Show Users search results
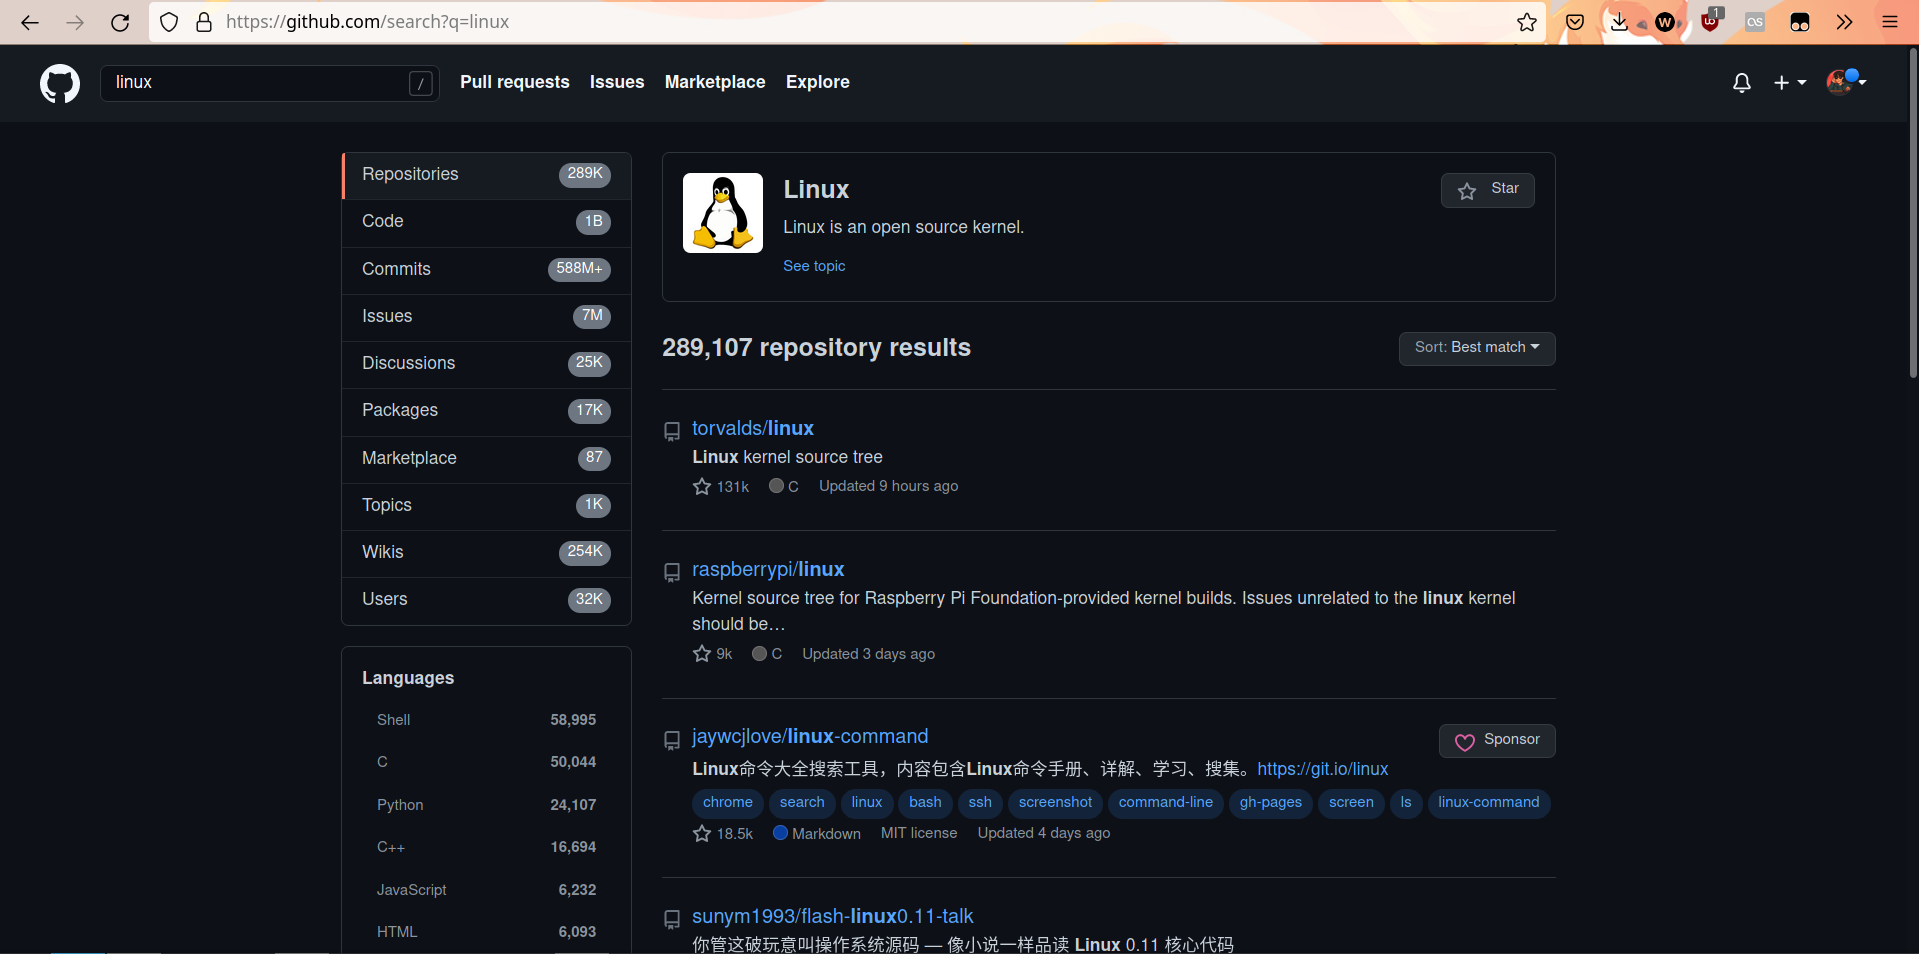This screenshot has width=1919, height=954. click(x=487, y=600)
